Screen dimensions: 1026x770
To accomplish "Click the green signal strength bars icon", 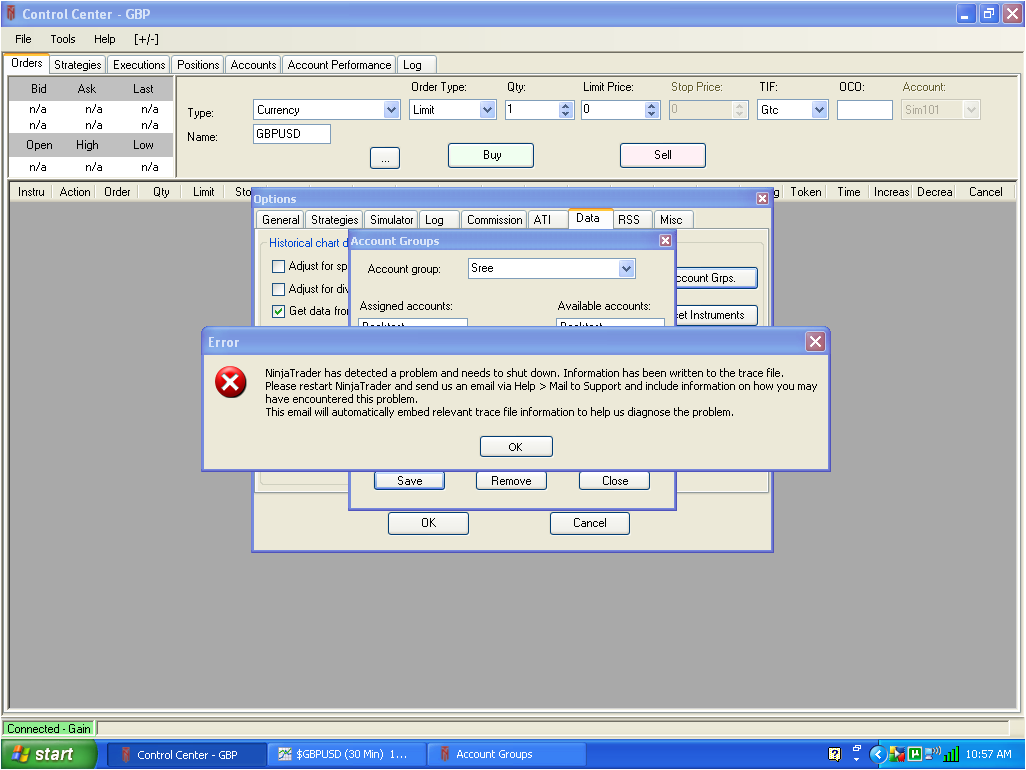I will (951, 754).
